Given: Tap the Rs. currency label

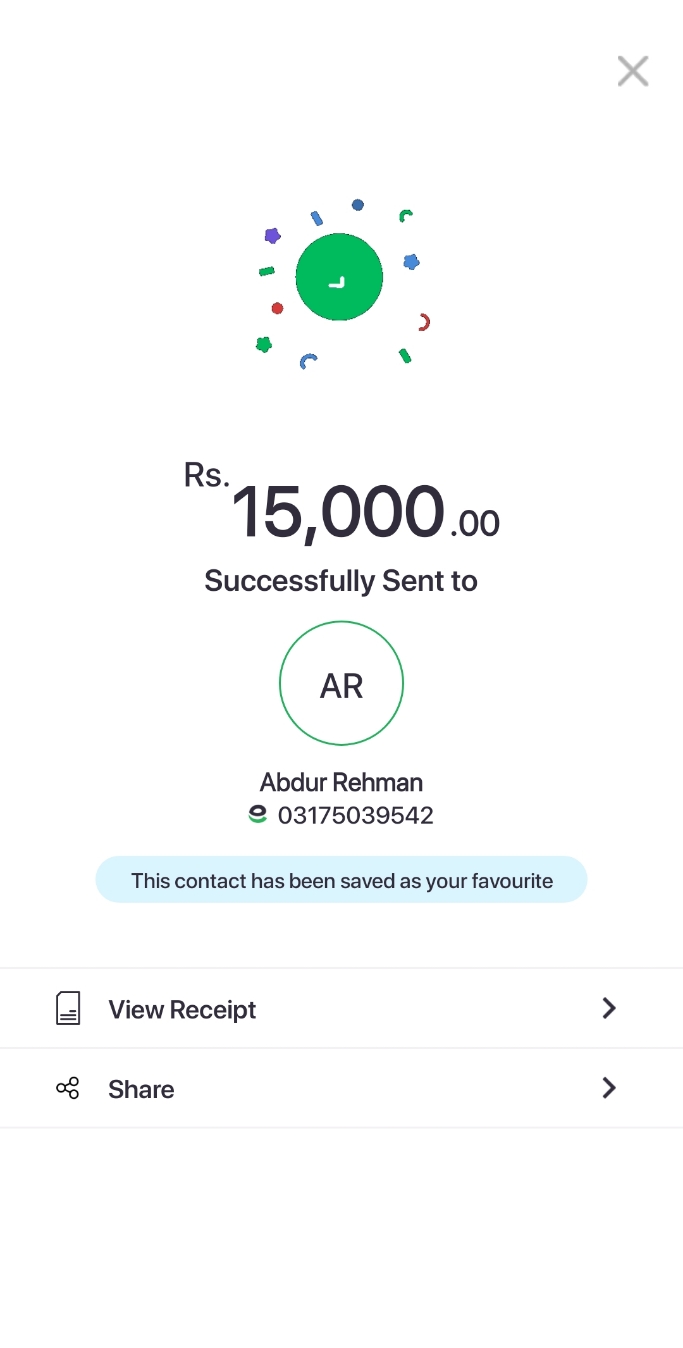Looking at the screenshot, I should coord(206,474).
